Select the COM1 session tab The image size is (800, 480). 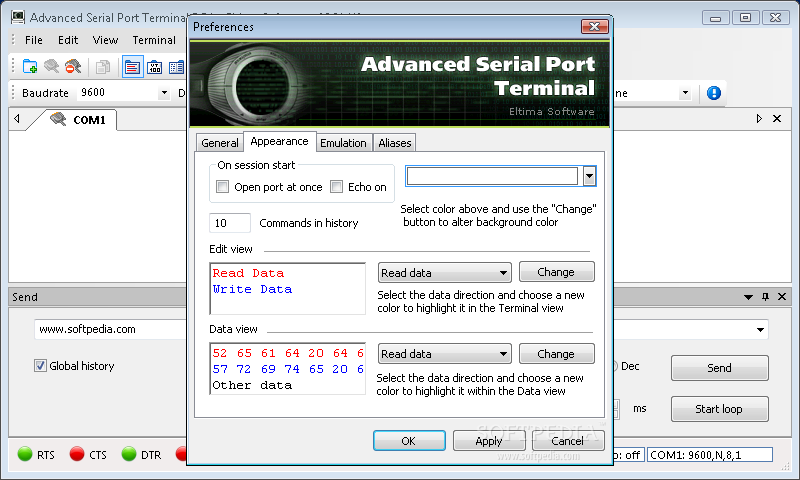click(x=79, y=120)
